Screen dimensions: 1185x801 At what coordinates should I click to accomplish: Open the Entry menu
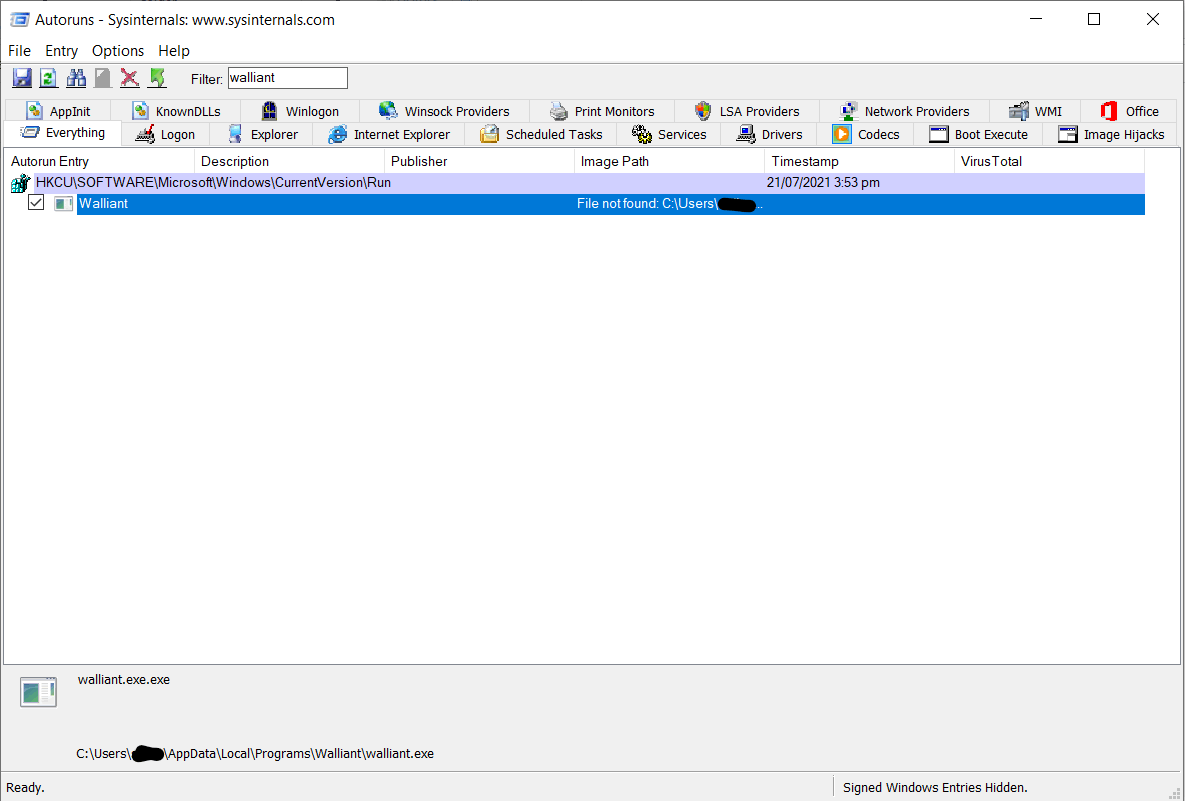click(x=61, y=51)
